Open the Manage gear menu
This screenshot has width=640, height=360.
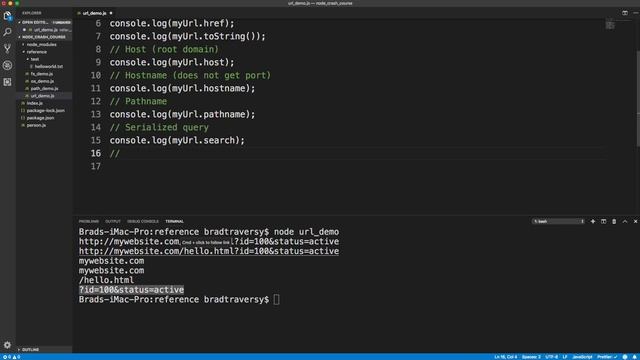click(7, 345)
